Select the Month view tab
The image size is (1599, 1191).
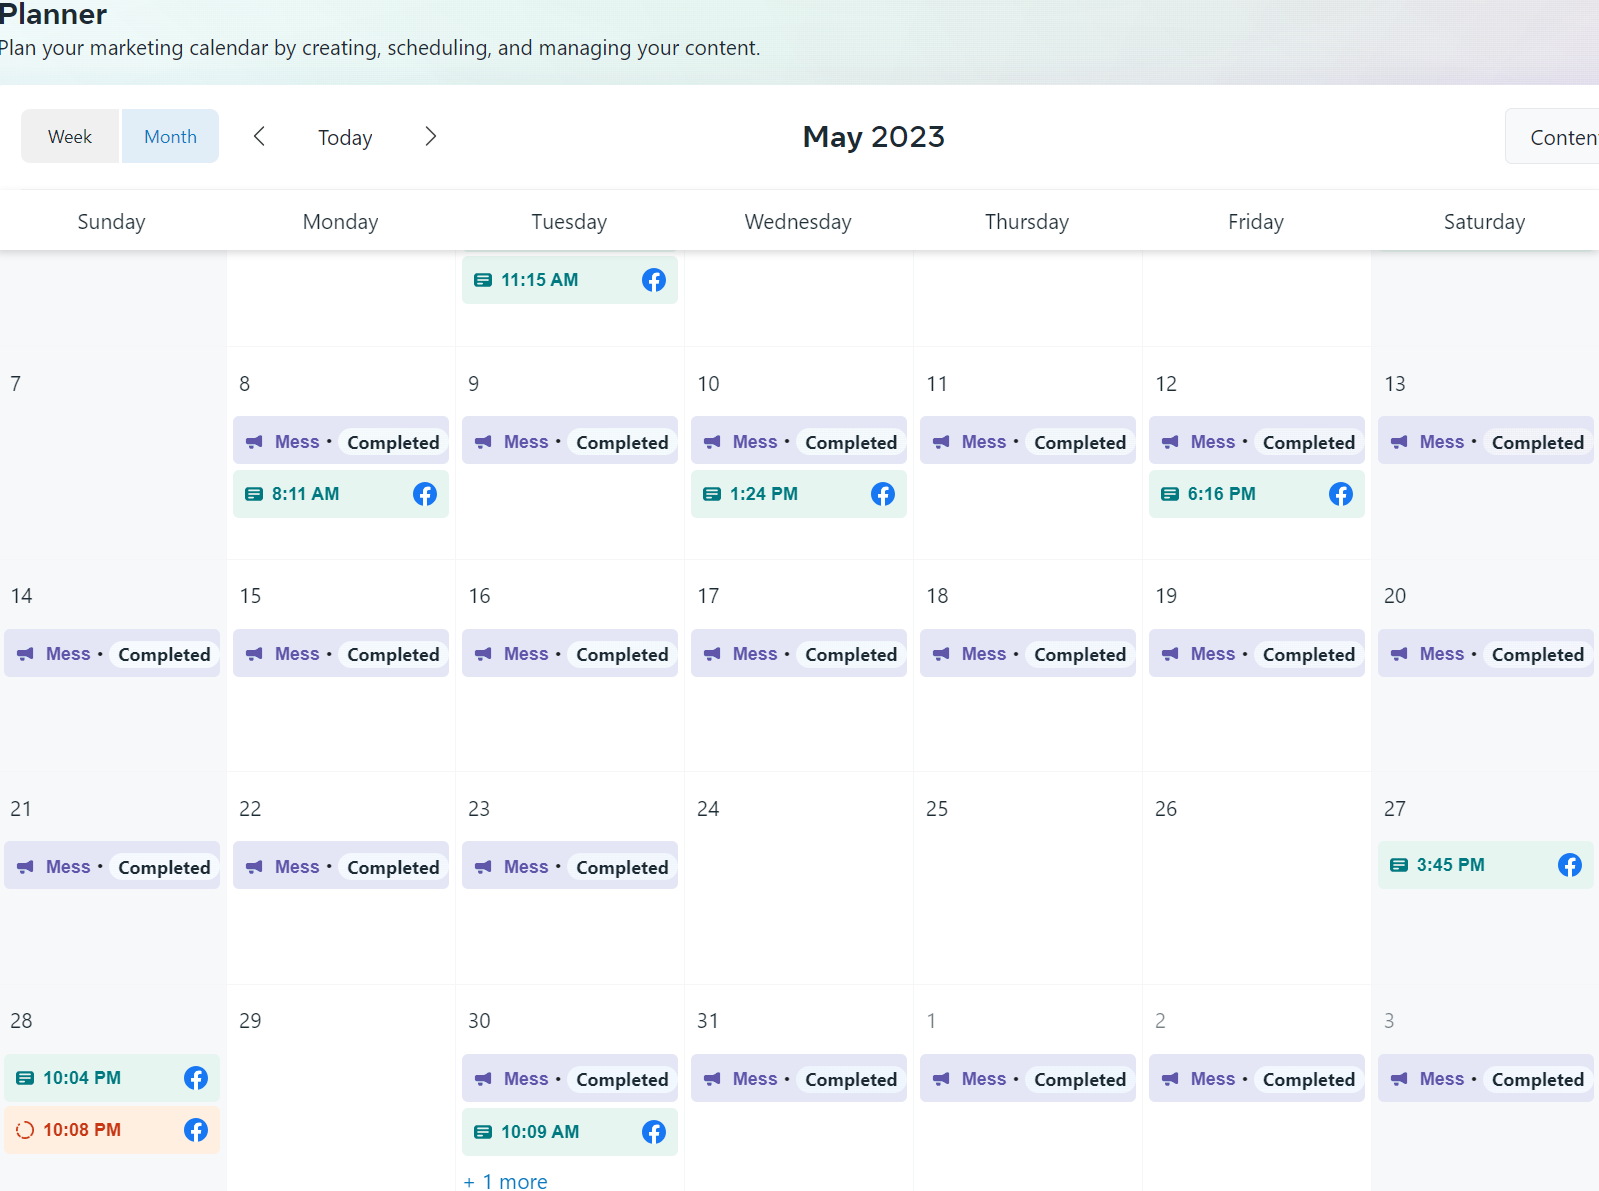(170, 136)
